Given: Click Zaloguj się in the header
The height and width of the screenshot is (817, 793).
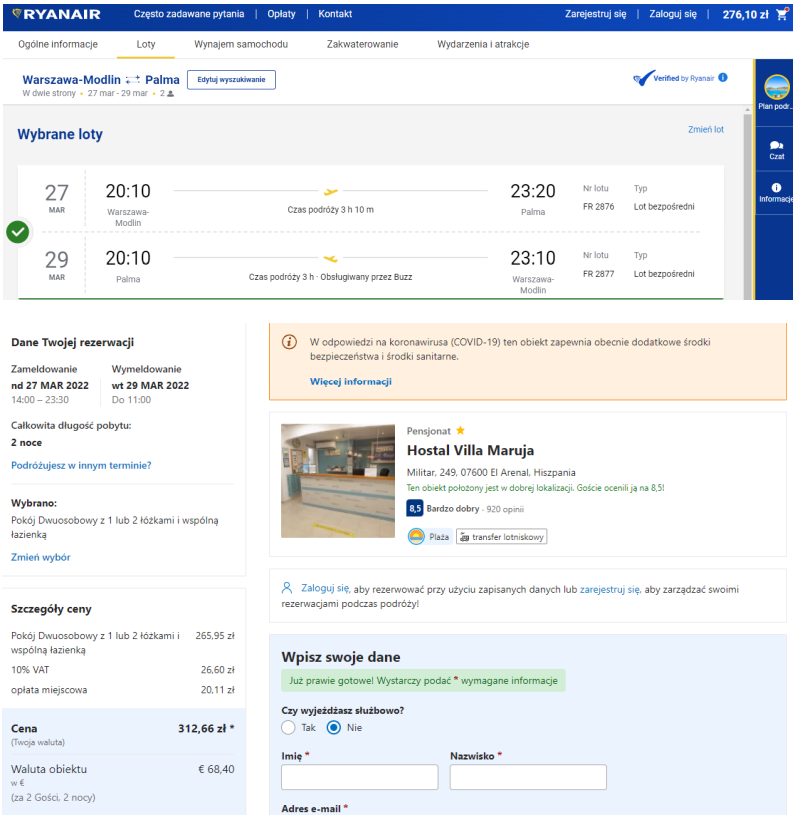Looking at the screenshot, I should pyautogui.click(x=673, y=14).
